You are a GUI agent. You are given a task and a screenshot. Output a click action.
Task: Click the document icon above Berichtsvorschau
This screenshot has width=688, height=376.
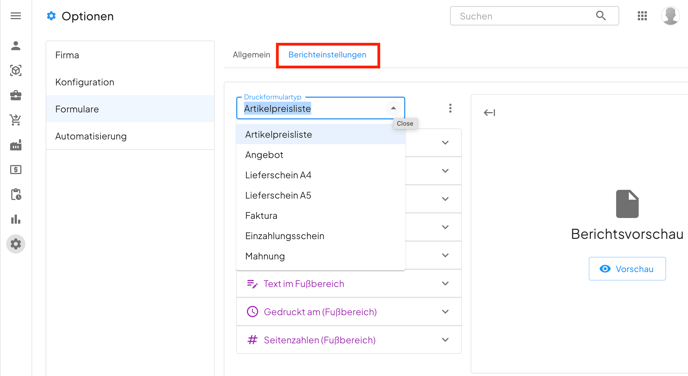coord(627,204)
